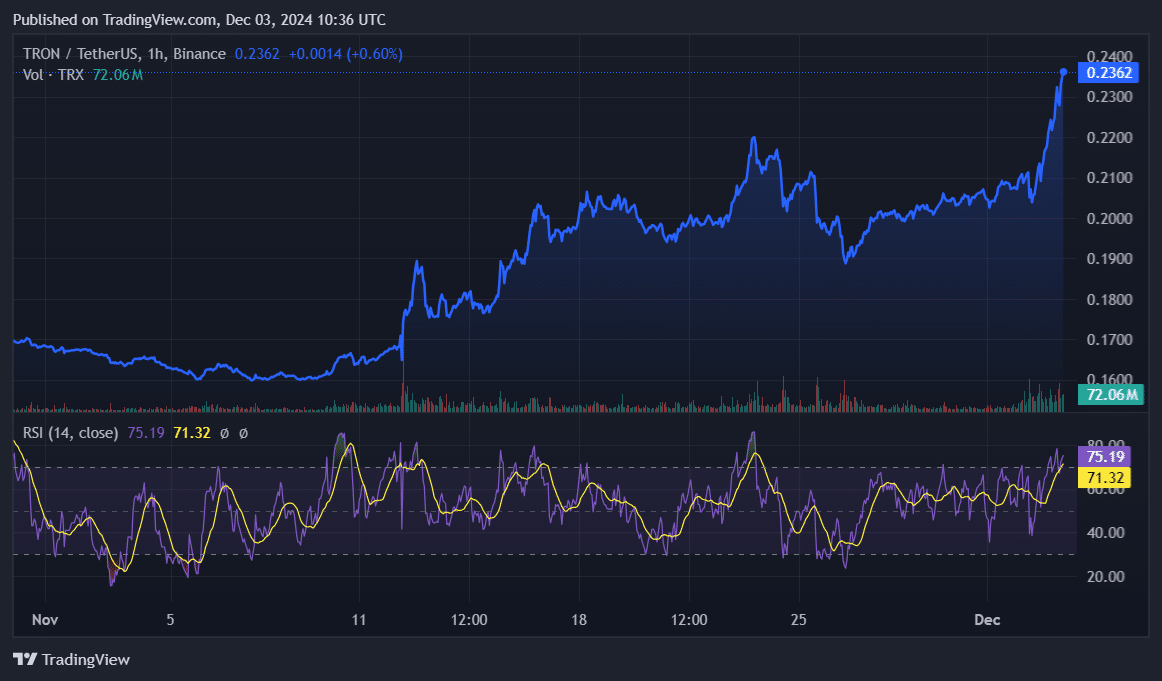Click the purple 75.19 RSI value tag
1162x681 pixels.
tap(1106, 457)
